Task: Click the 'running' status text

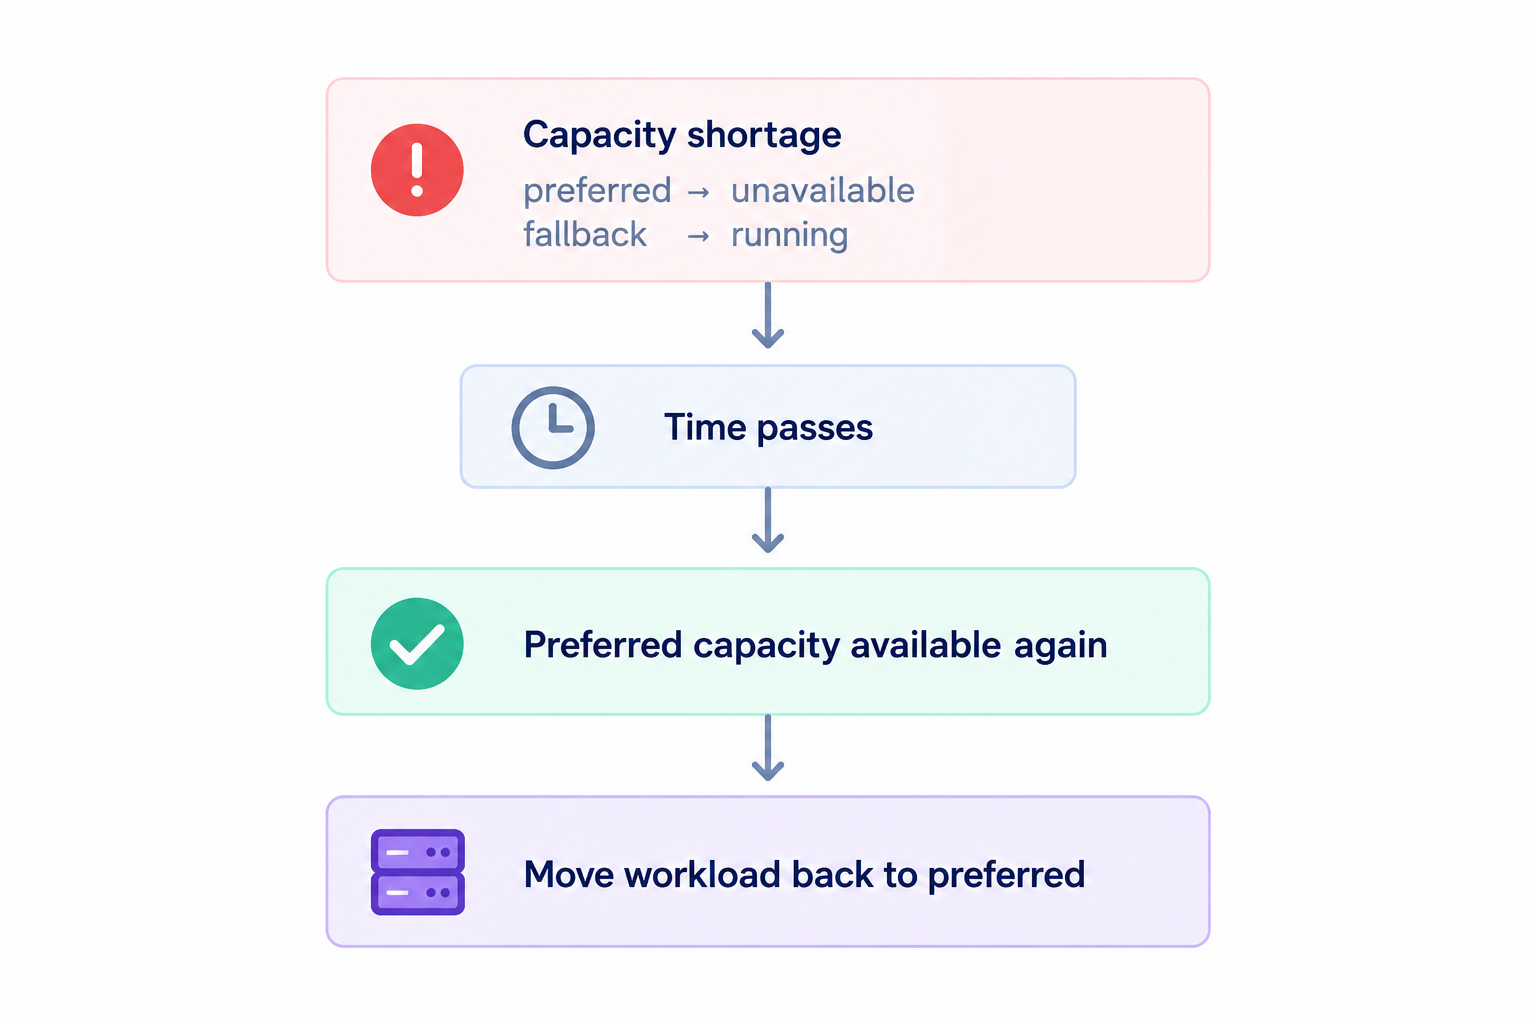Action: [x=790, y=236]
